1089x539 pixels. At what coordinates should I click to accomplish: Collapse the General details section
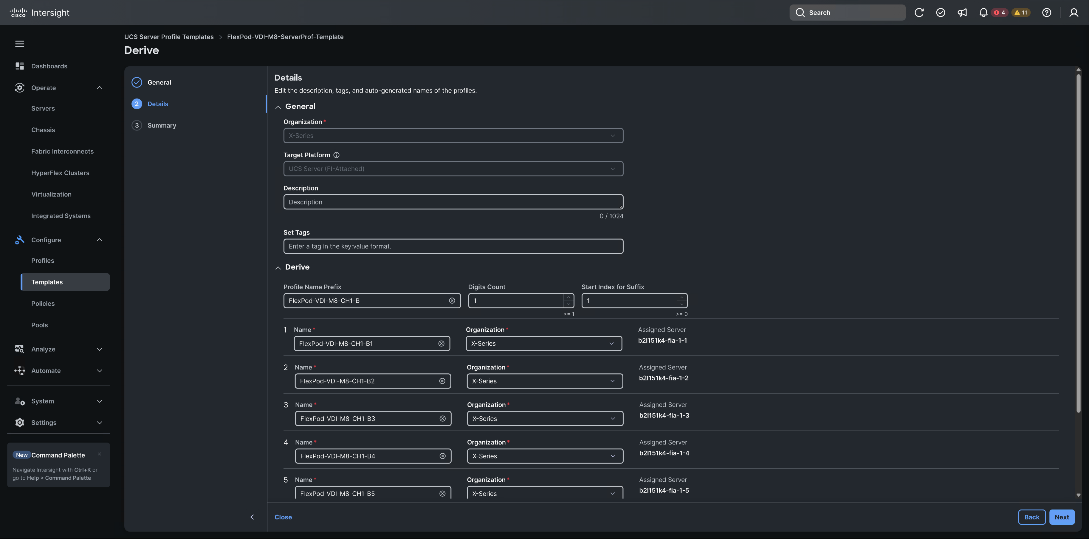(279, 107)
